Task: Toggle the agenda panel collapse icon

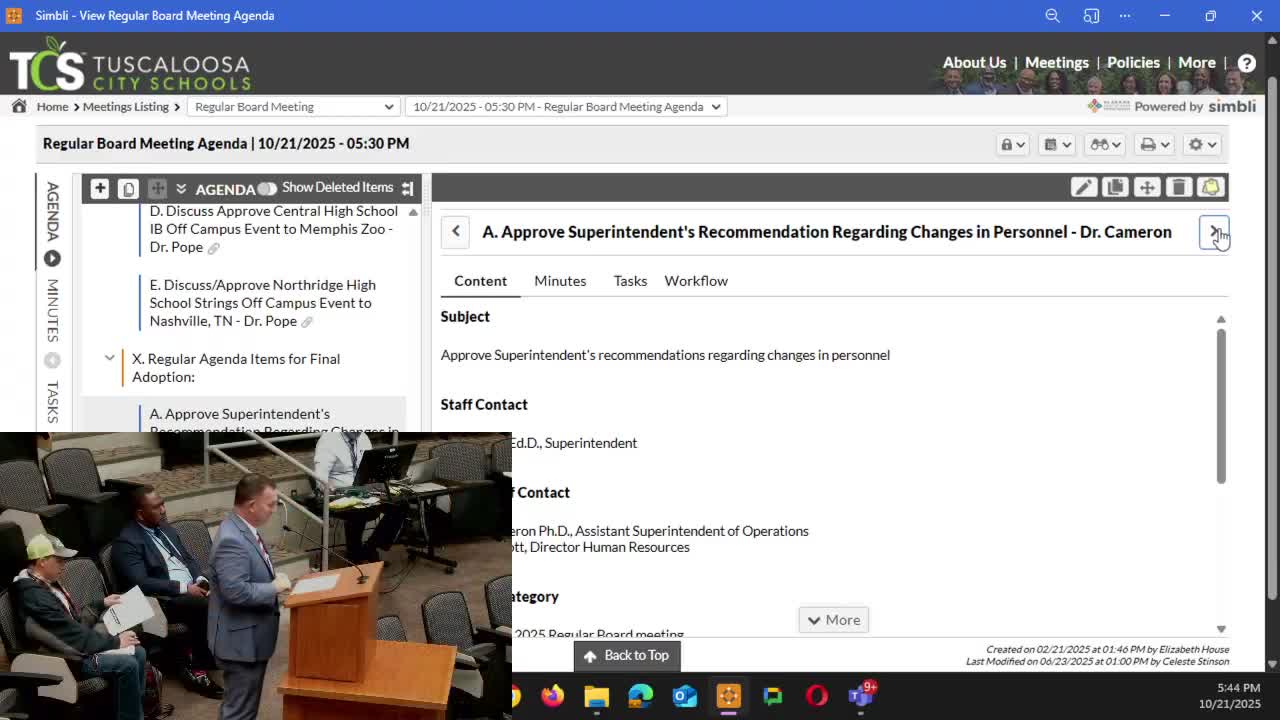Action: pyautogui.click(x=407, y=188)
